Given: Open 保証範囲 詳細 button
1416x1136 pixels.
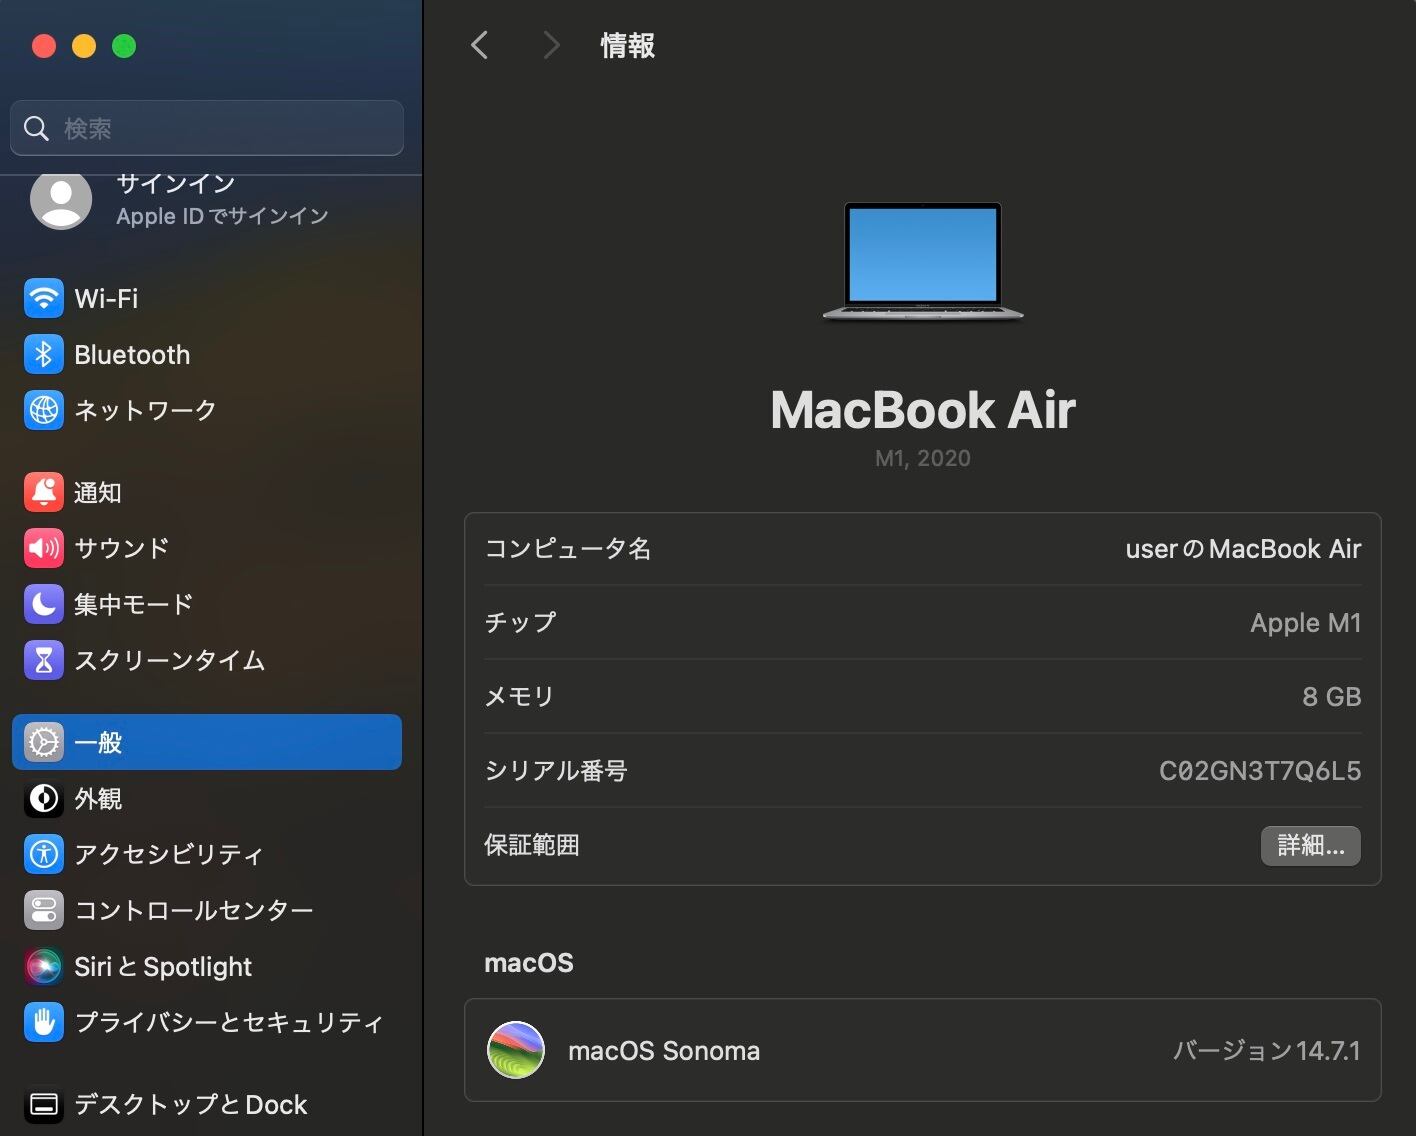Looking at the screenshot, I should tap(1310, 845).
